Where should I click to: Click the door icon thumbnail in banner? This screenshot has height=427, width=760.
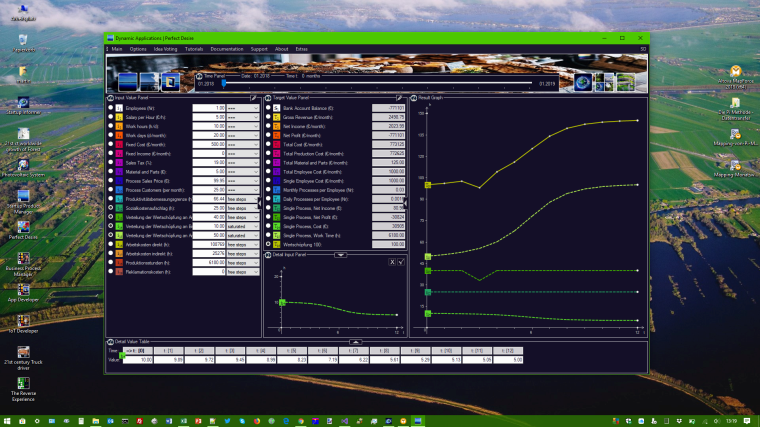[x=170, y=82]
